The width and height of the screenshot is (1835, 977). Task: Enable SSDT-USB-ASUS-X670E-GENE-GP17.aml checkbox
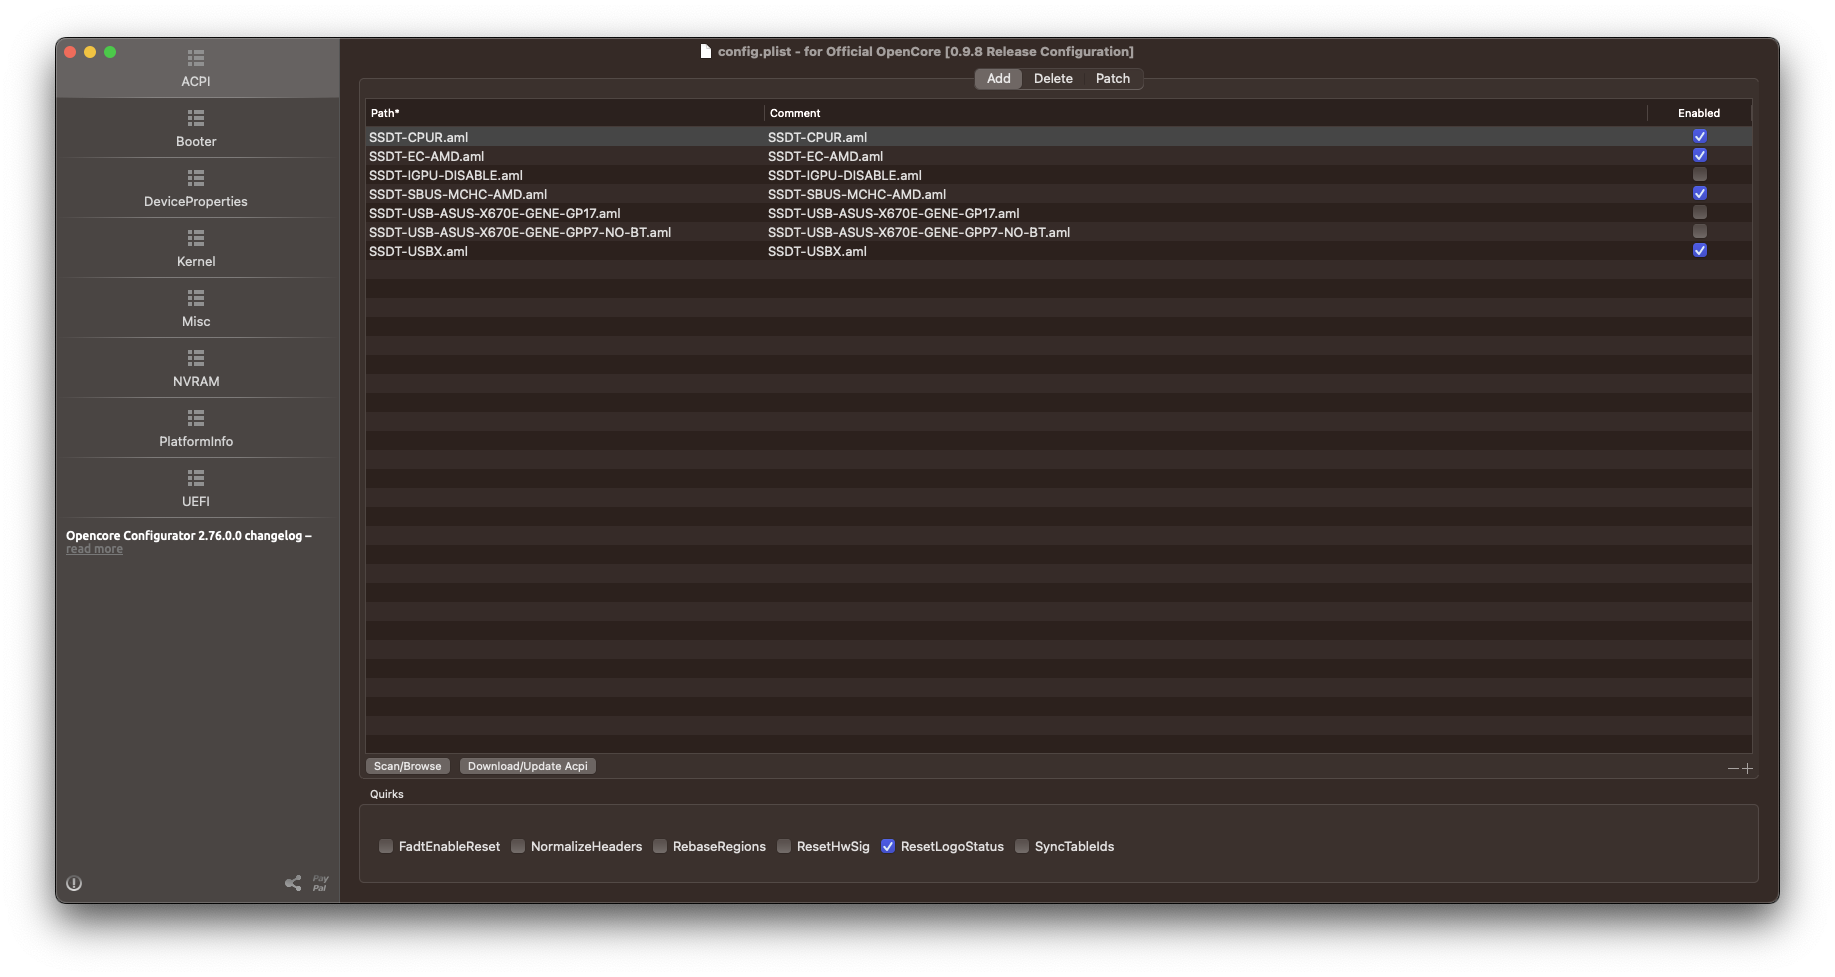pyautogui.click(x=1700, y=212)
